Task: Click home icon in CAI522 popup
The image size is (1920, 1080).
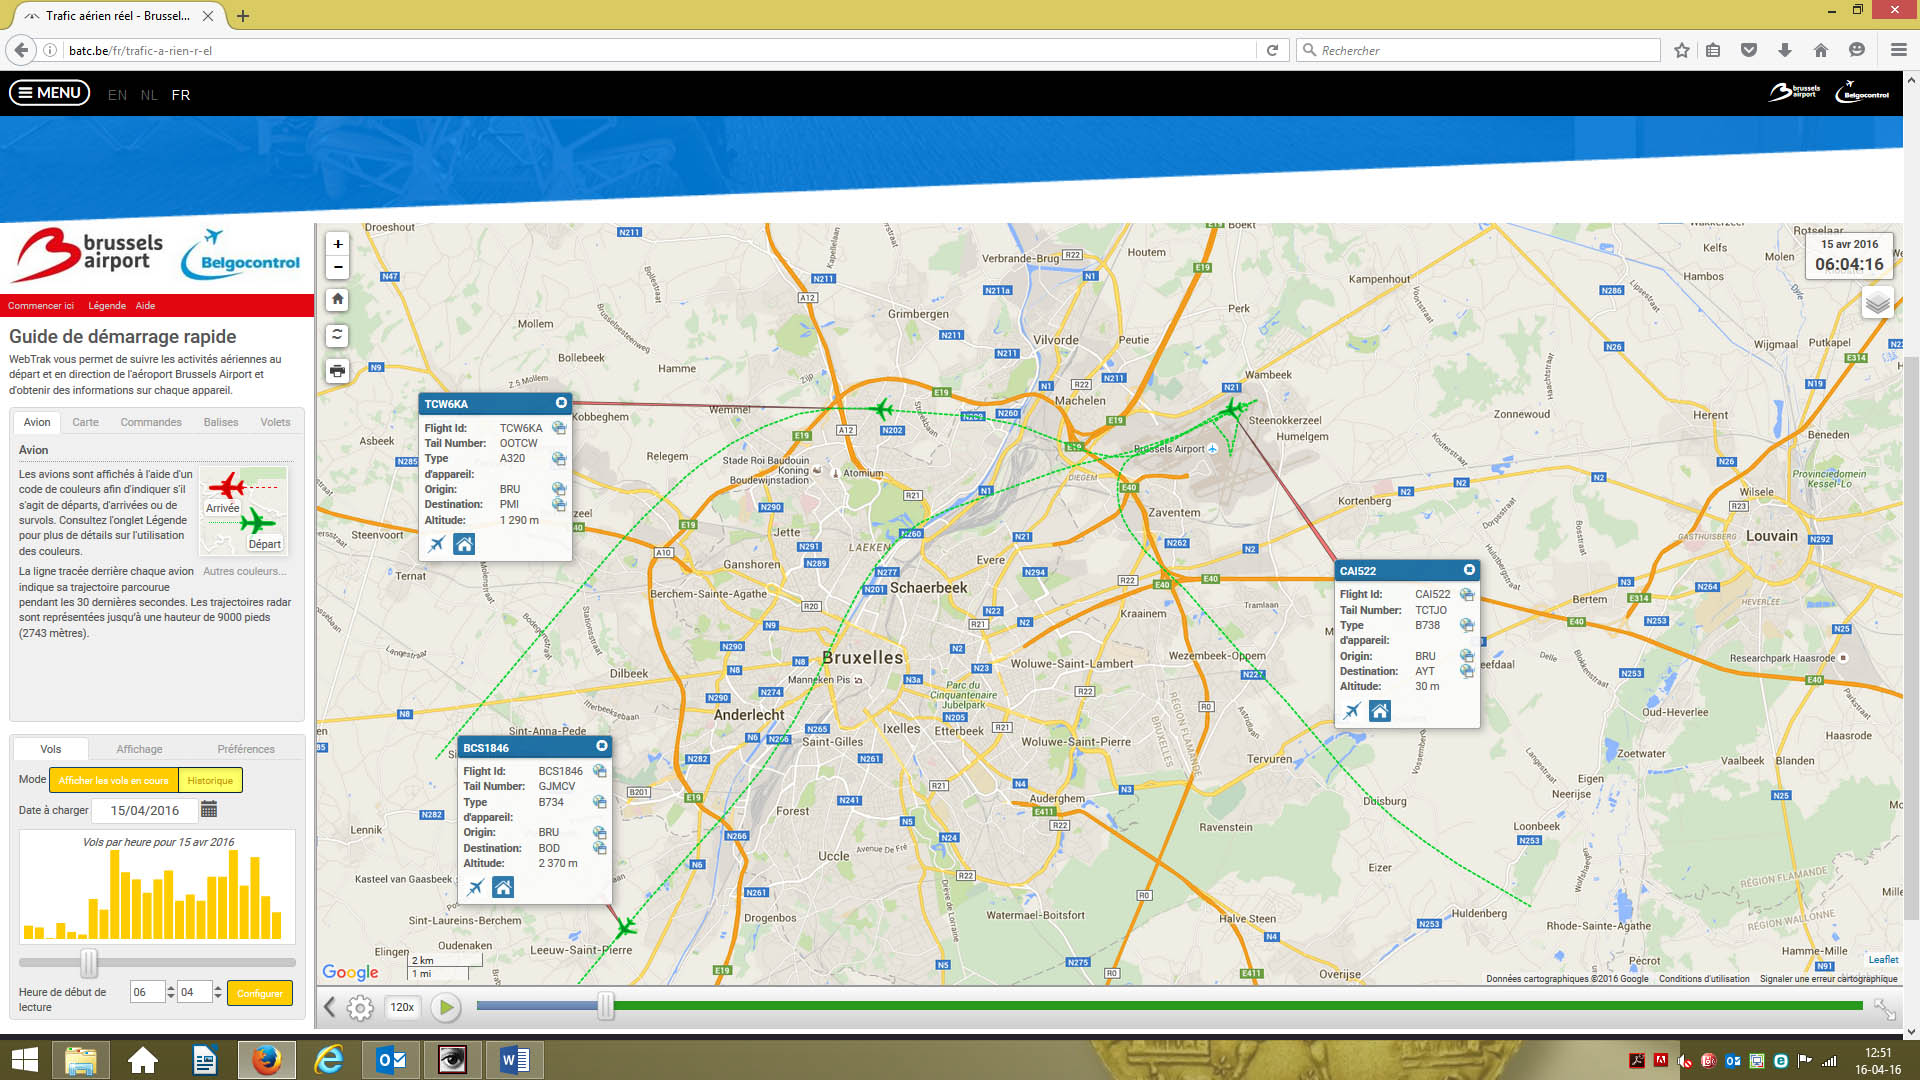Action: [x=1379, y=711]
